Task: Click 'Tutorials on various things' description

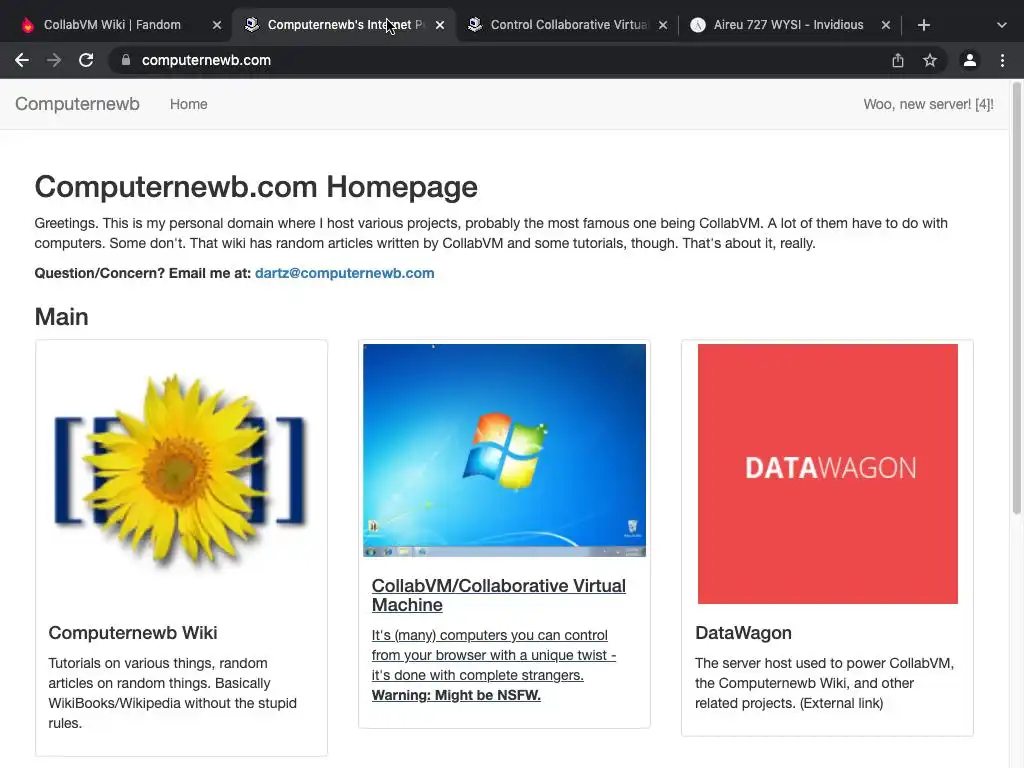Action: pyautogui.click(x=172, y=693)
